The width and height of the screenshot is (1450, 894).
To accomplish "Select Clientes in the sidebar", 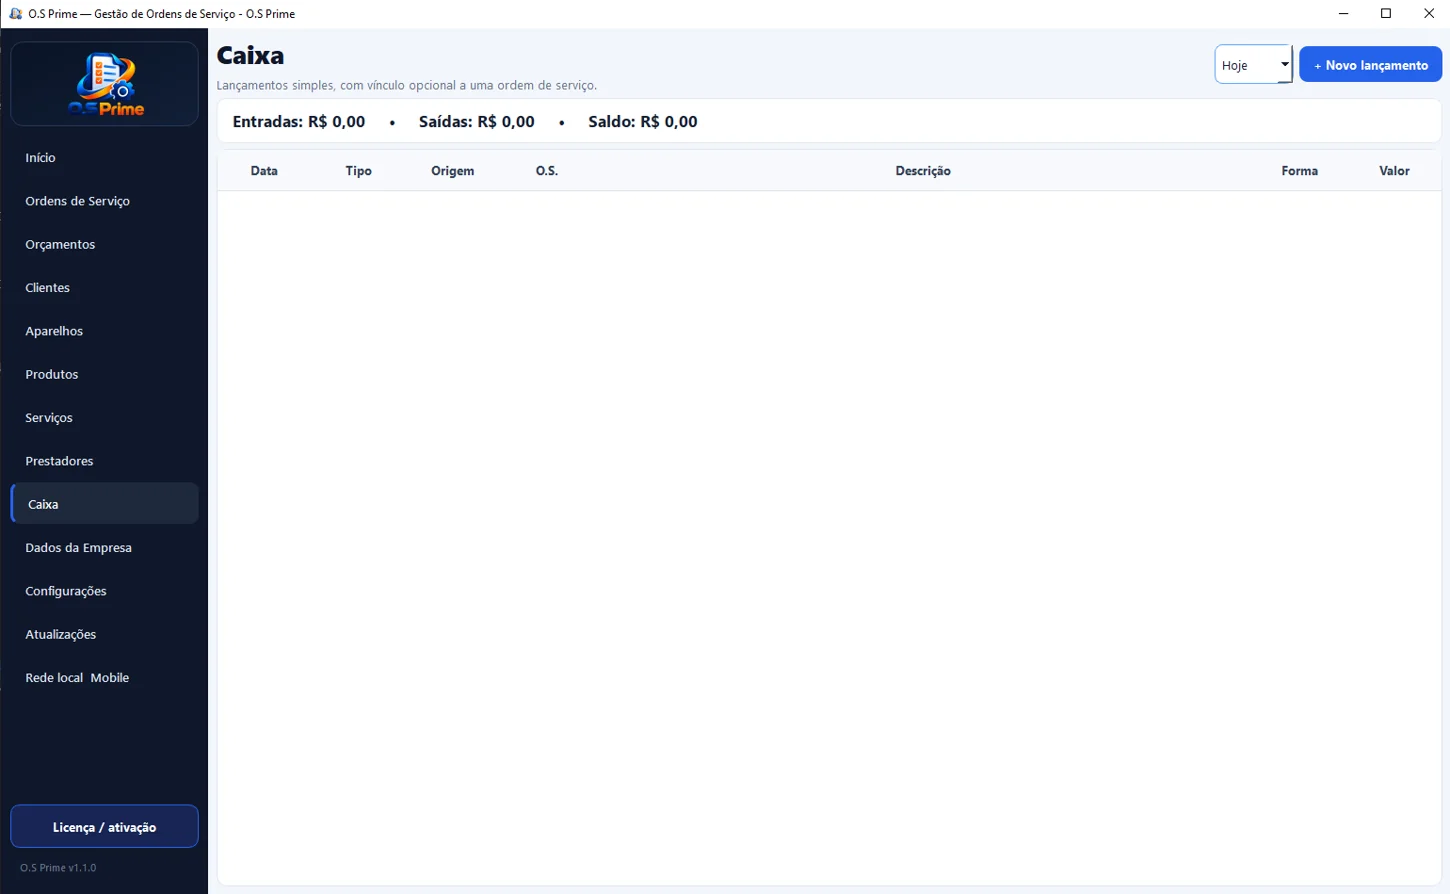I will click(x=104, y=288).
